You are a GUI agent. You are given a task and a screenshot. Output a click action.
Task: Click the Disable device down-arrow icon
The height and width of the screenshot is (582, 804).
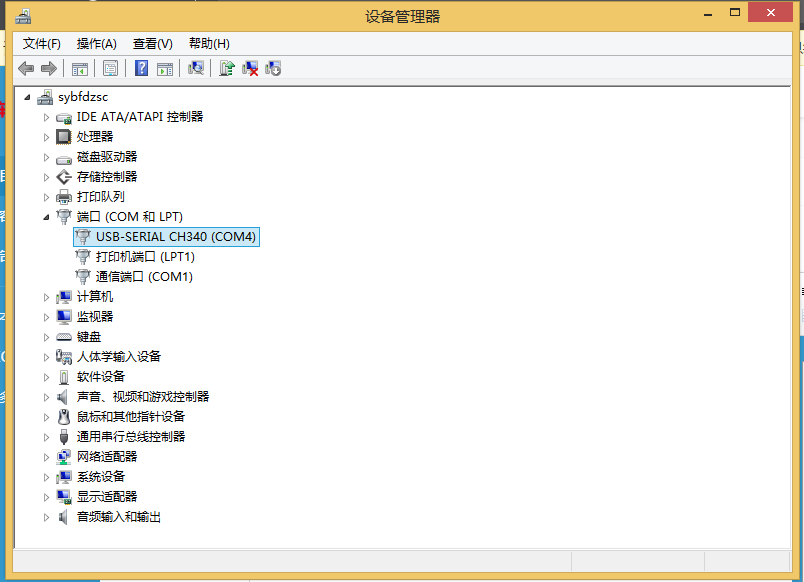[x=273, y=68]
